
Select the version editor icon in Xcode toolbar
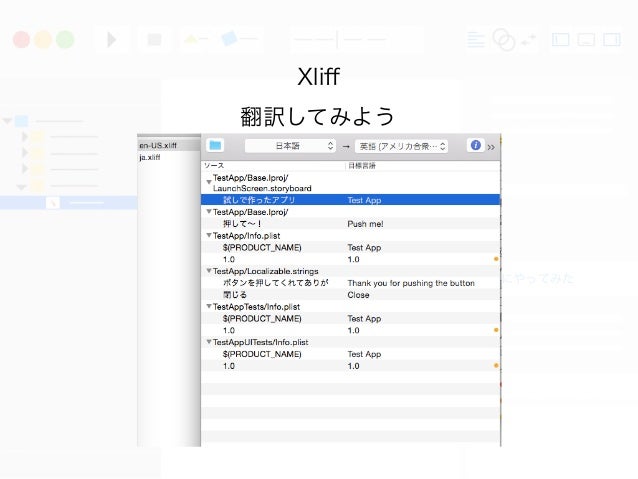coord(529,39)
